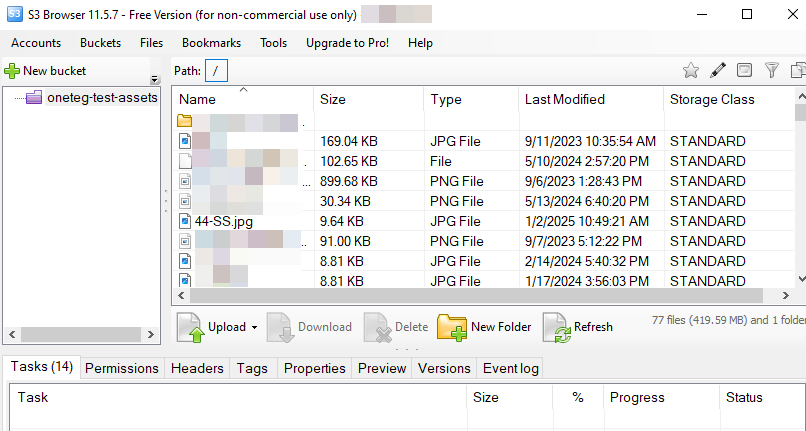Click the Upload arrow icon
This screenshot has width=806, height=431.
click(x=191, y=327)
